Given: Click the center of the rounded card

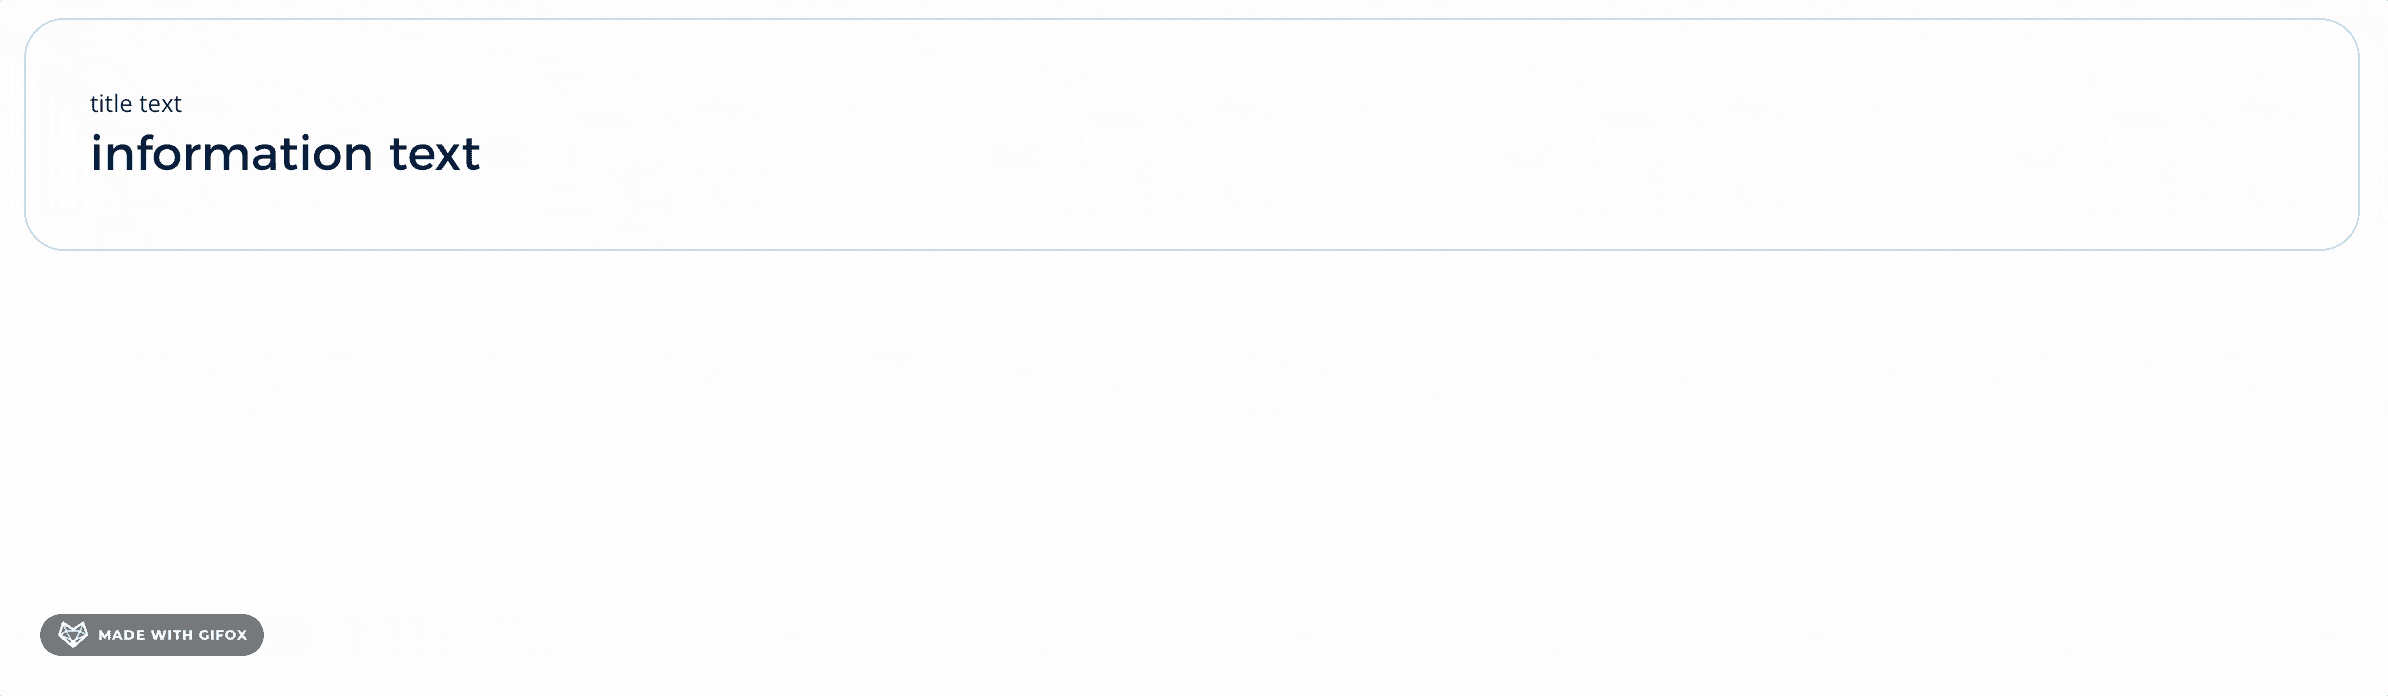Looking at the screenshot, I should 1192,134.
